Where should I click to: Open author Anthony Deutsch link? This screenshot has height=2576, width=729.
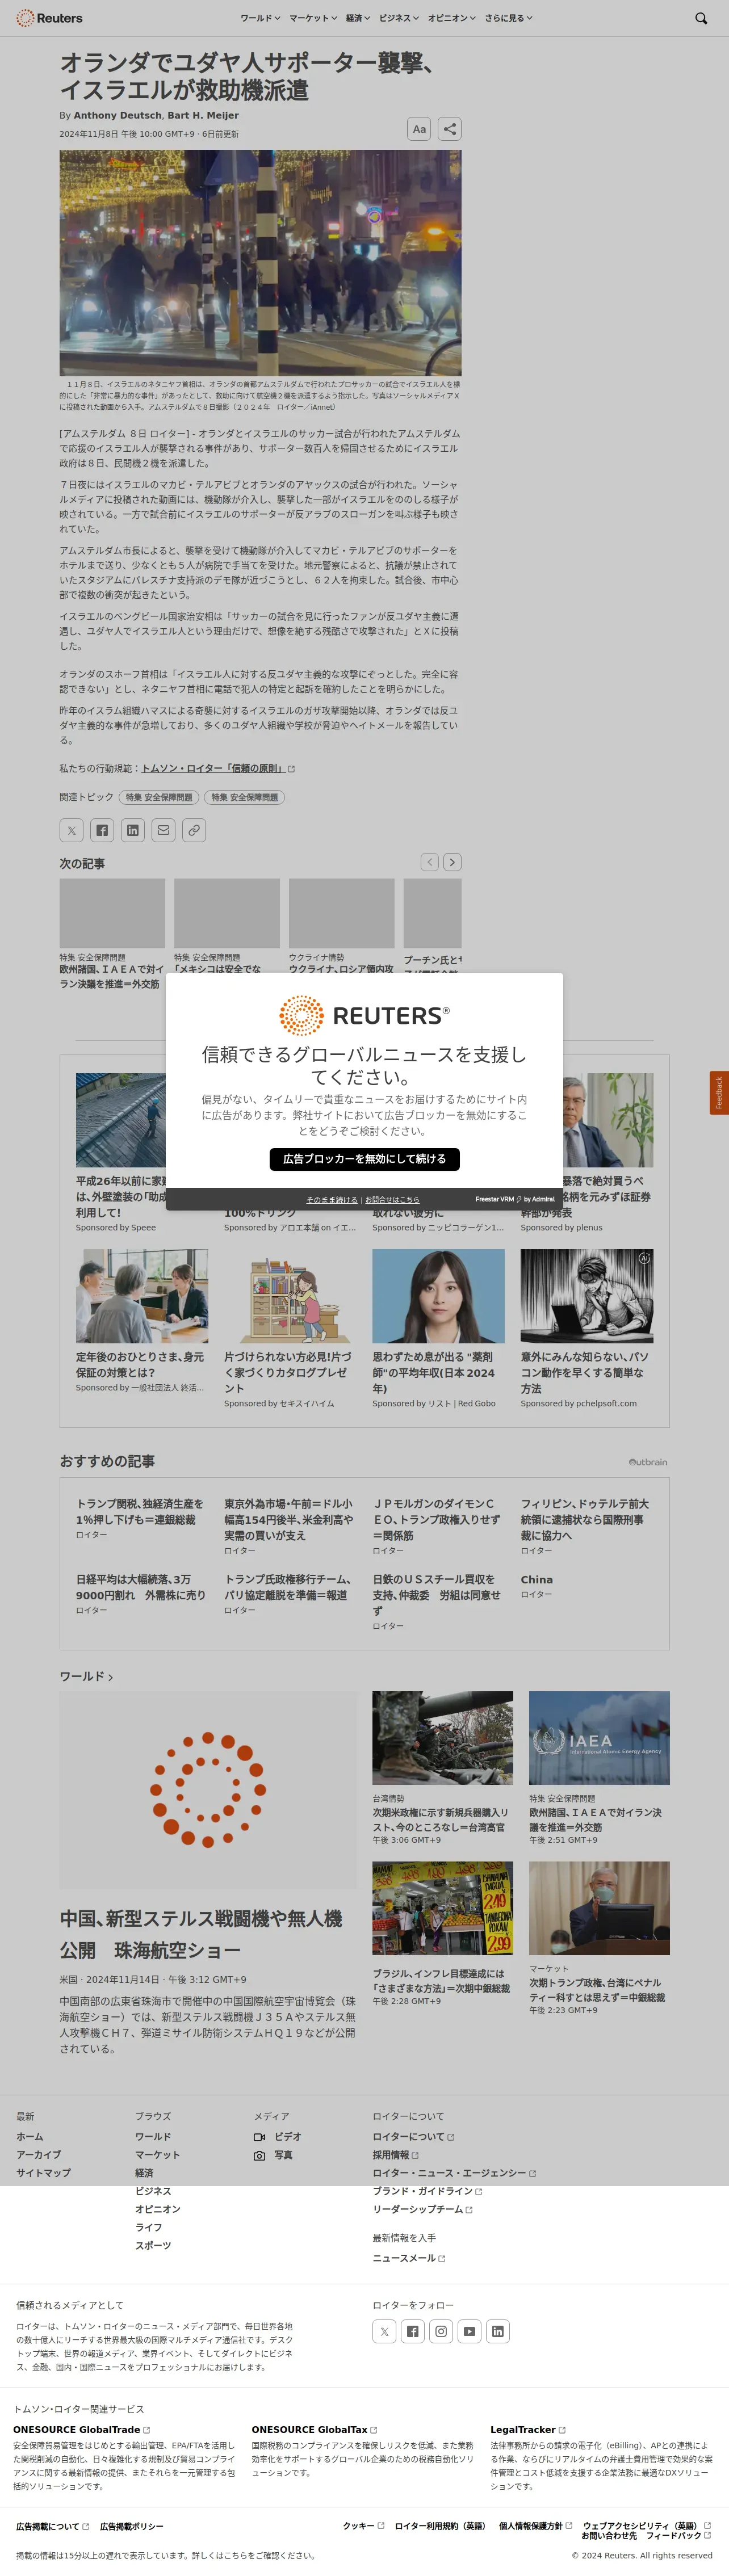(x=118, y=115)
